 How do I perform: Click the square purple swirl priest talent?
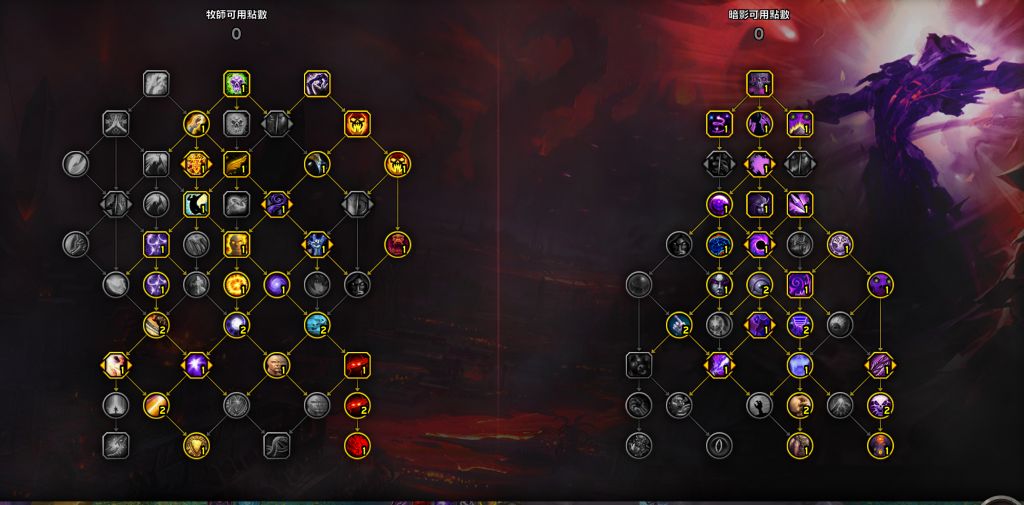(x=317, y=84)
